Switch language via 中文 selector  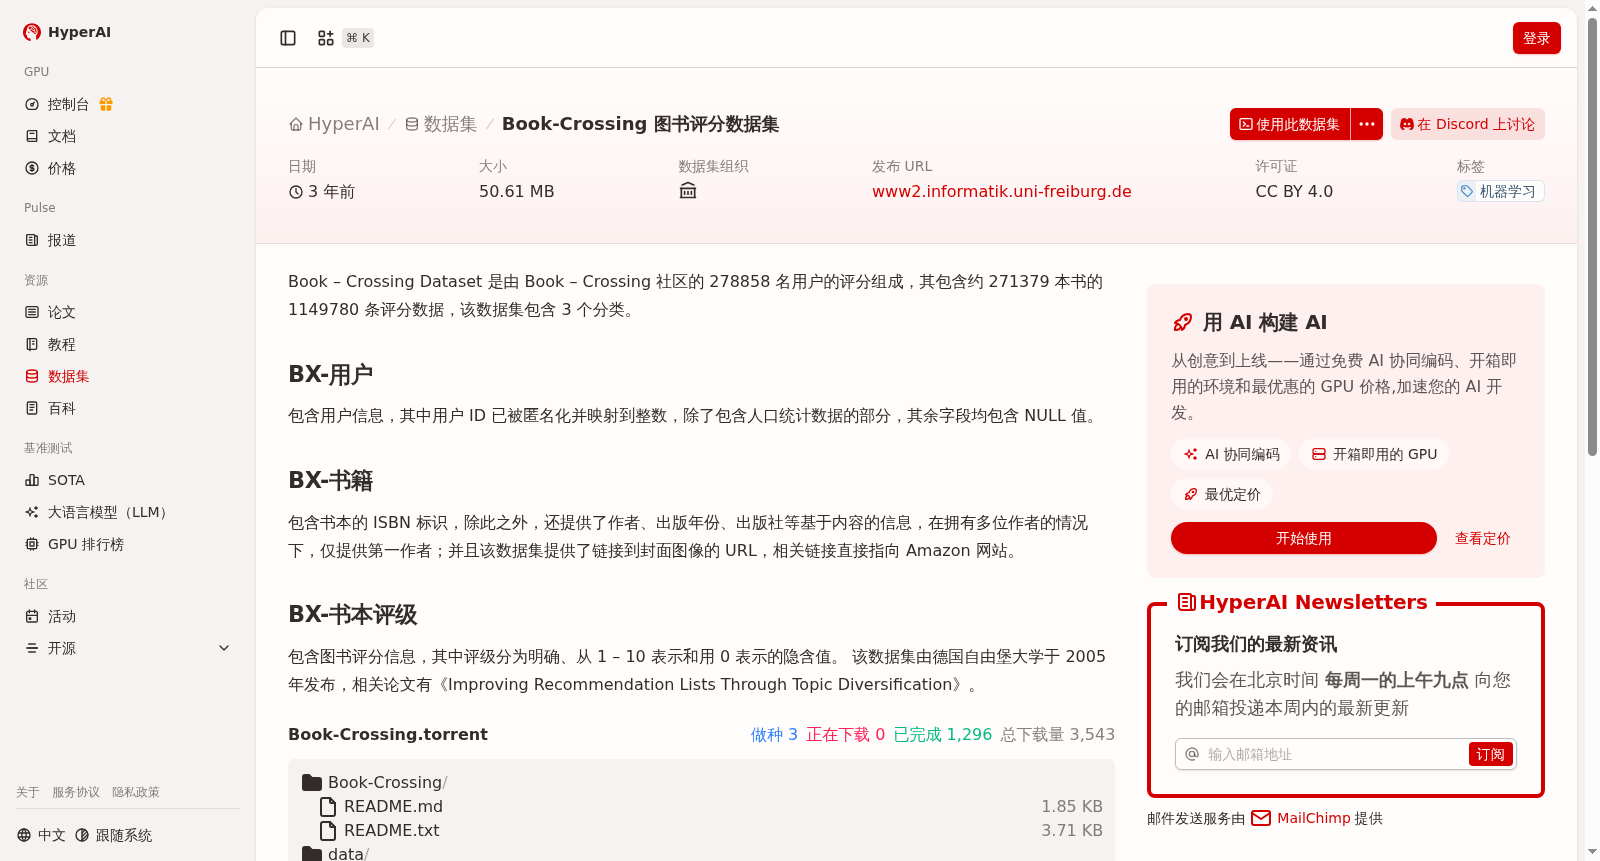[41, 835]
